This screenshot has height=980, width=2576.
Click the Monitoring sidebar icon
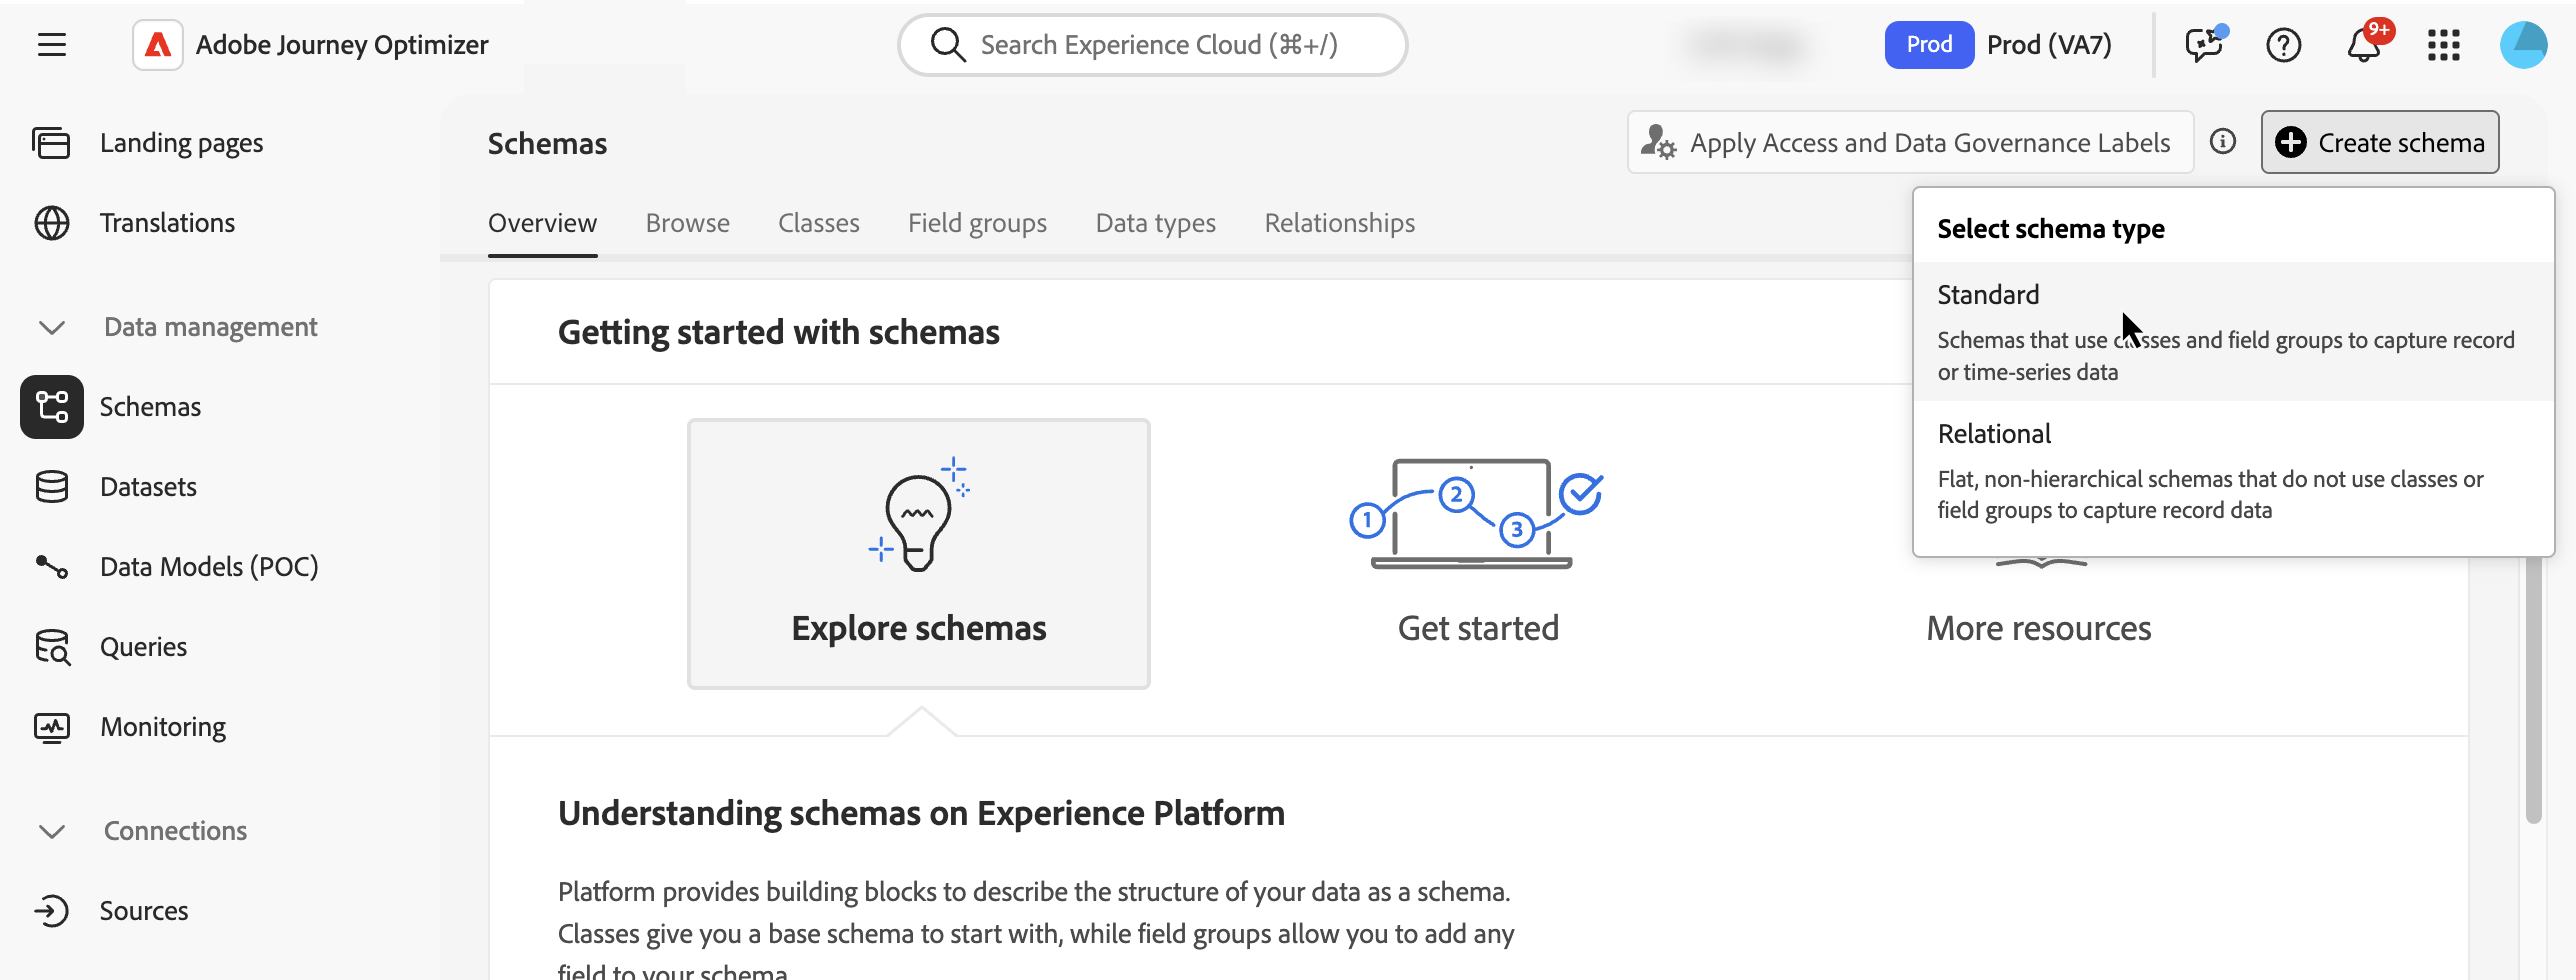[52, 727]
